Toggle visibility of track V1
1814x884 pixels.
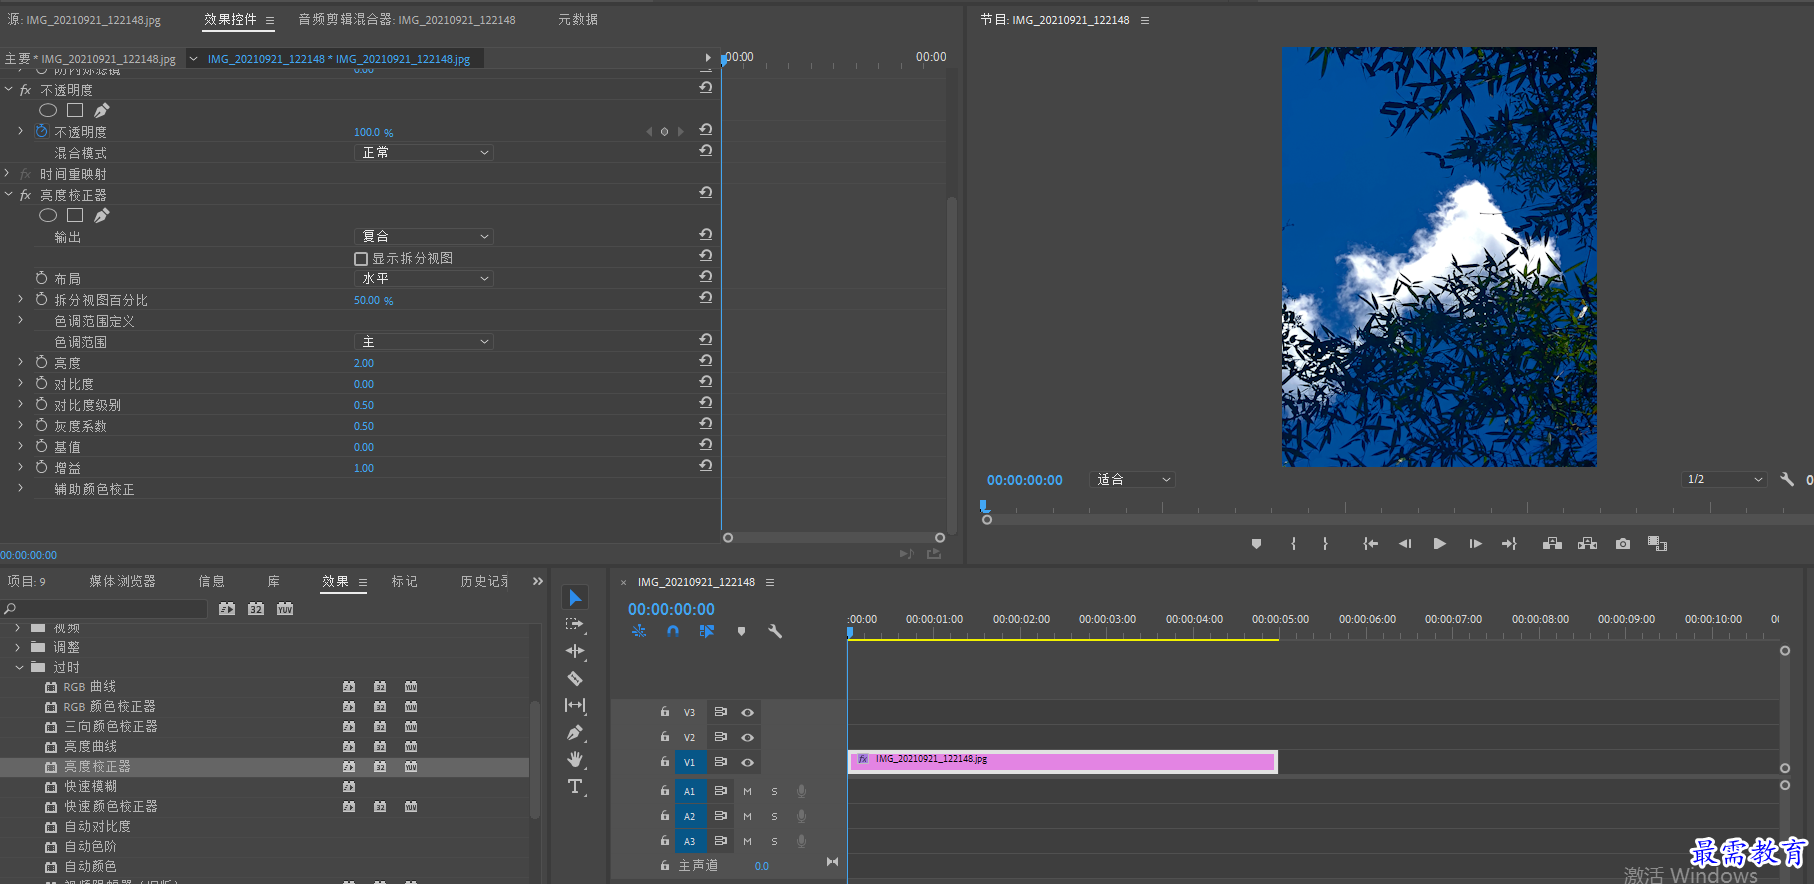tap(747, 762)
